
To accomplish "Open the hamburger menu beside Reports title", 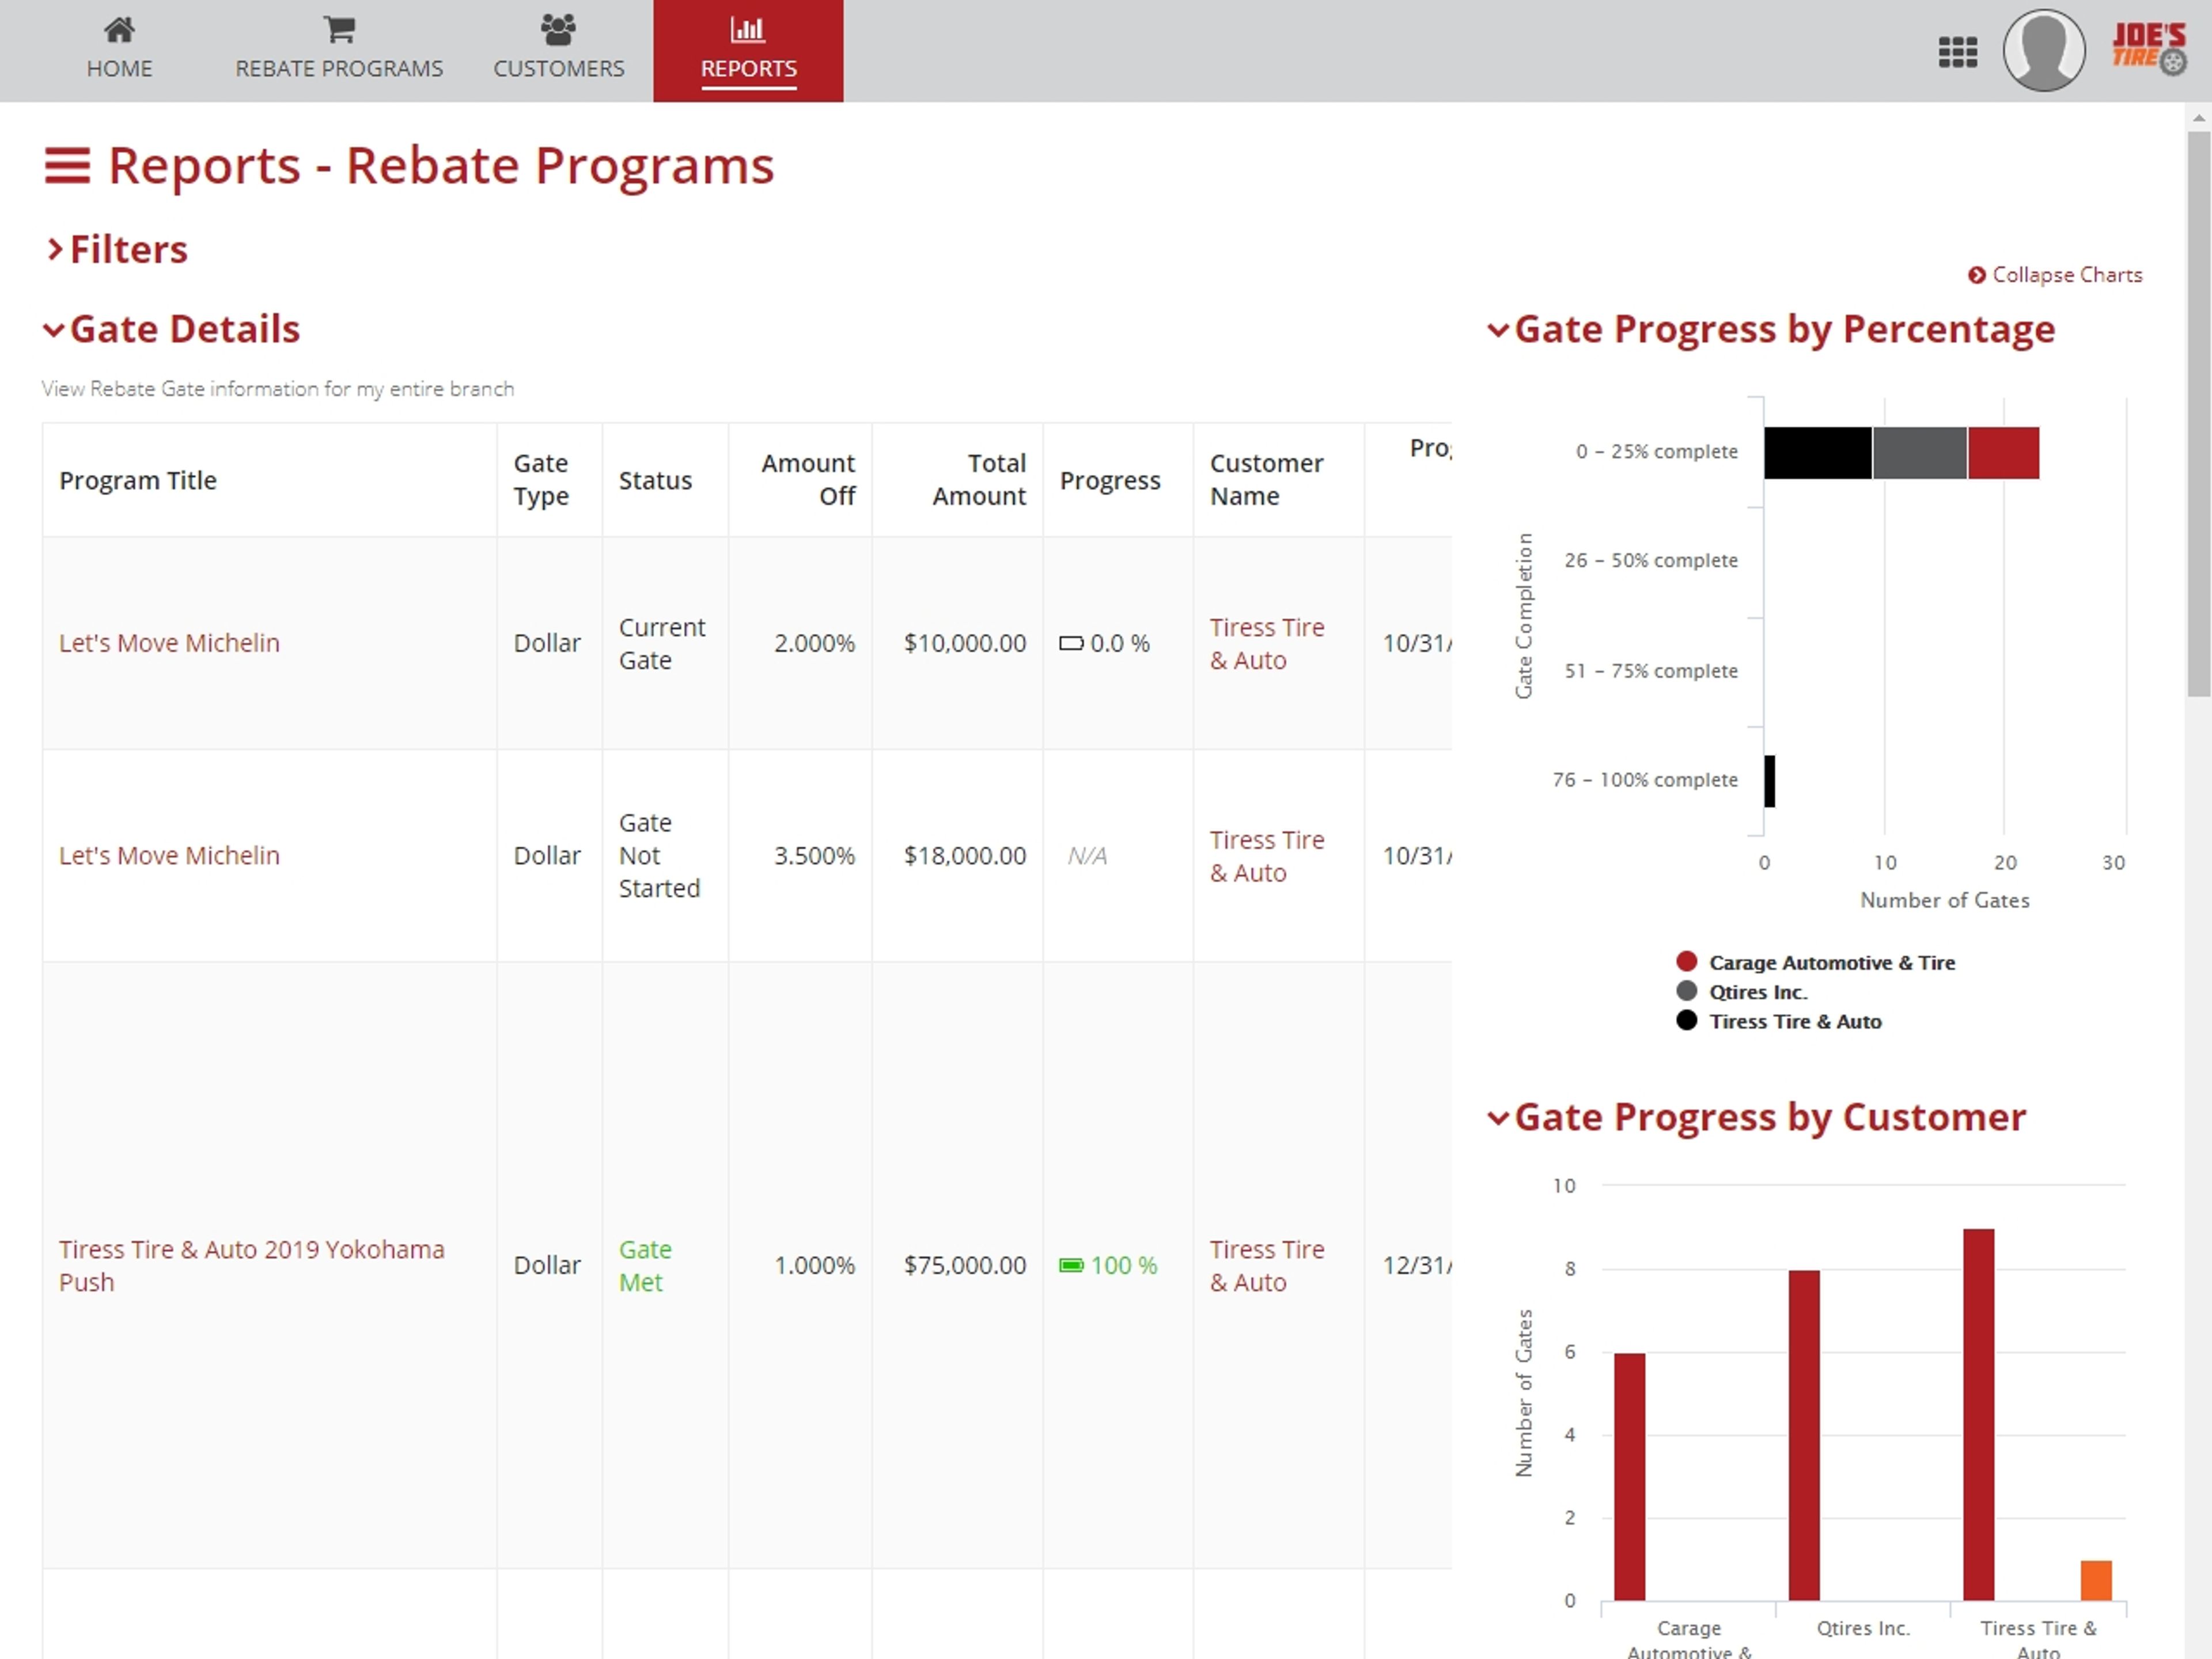I will point(67,166).
